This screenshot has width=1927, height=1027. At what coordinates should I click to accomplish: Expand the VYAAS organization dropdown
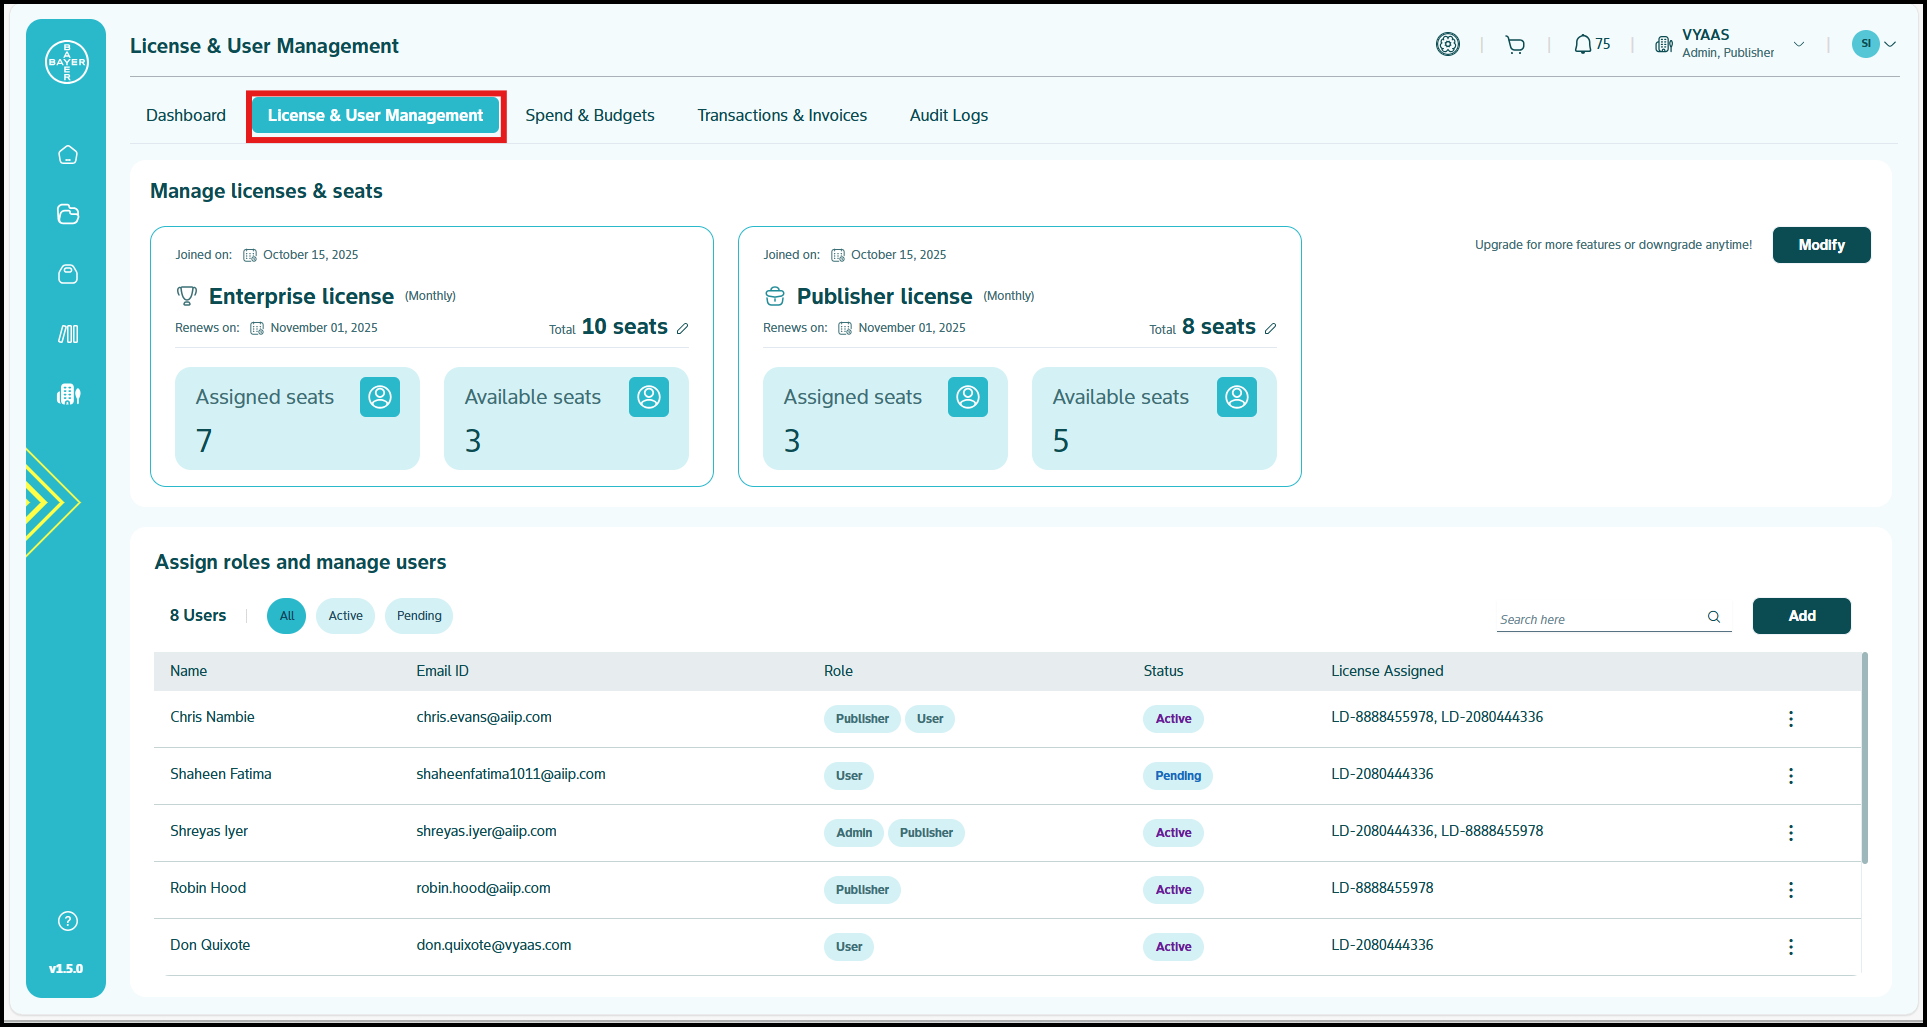pos(1799,44)
